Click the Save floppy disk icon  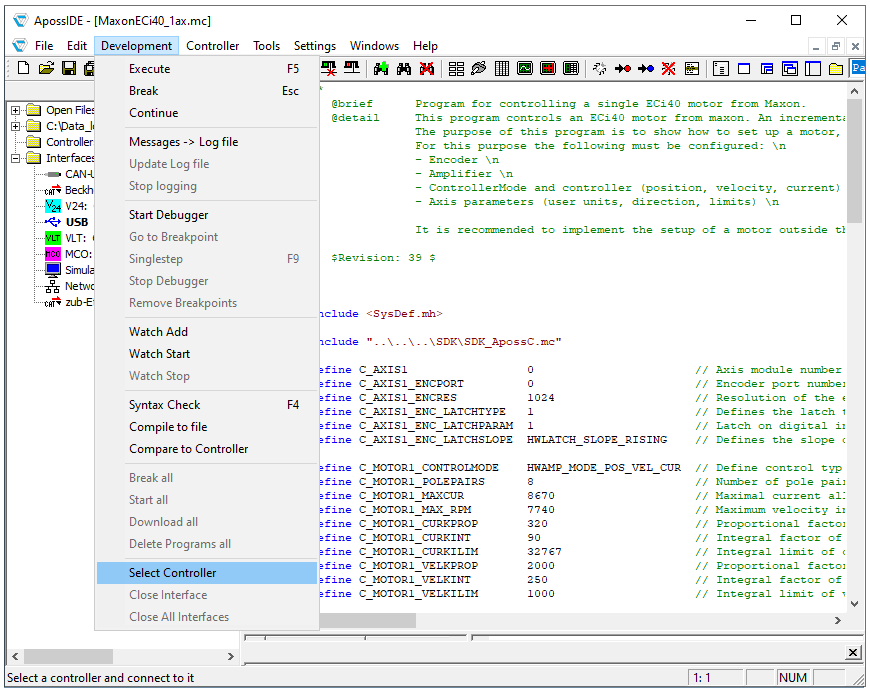(69, 68)
